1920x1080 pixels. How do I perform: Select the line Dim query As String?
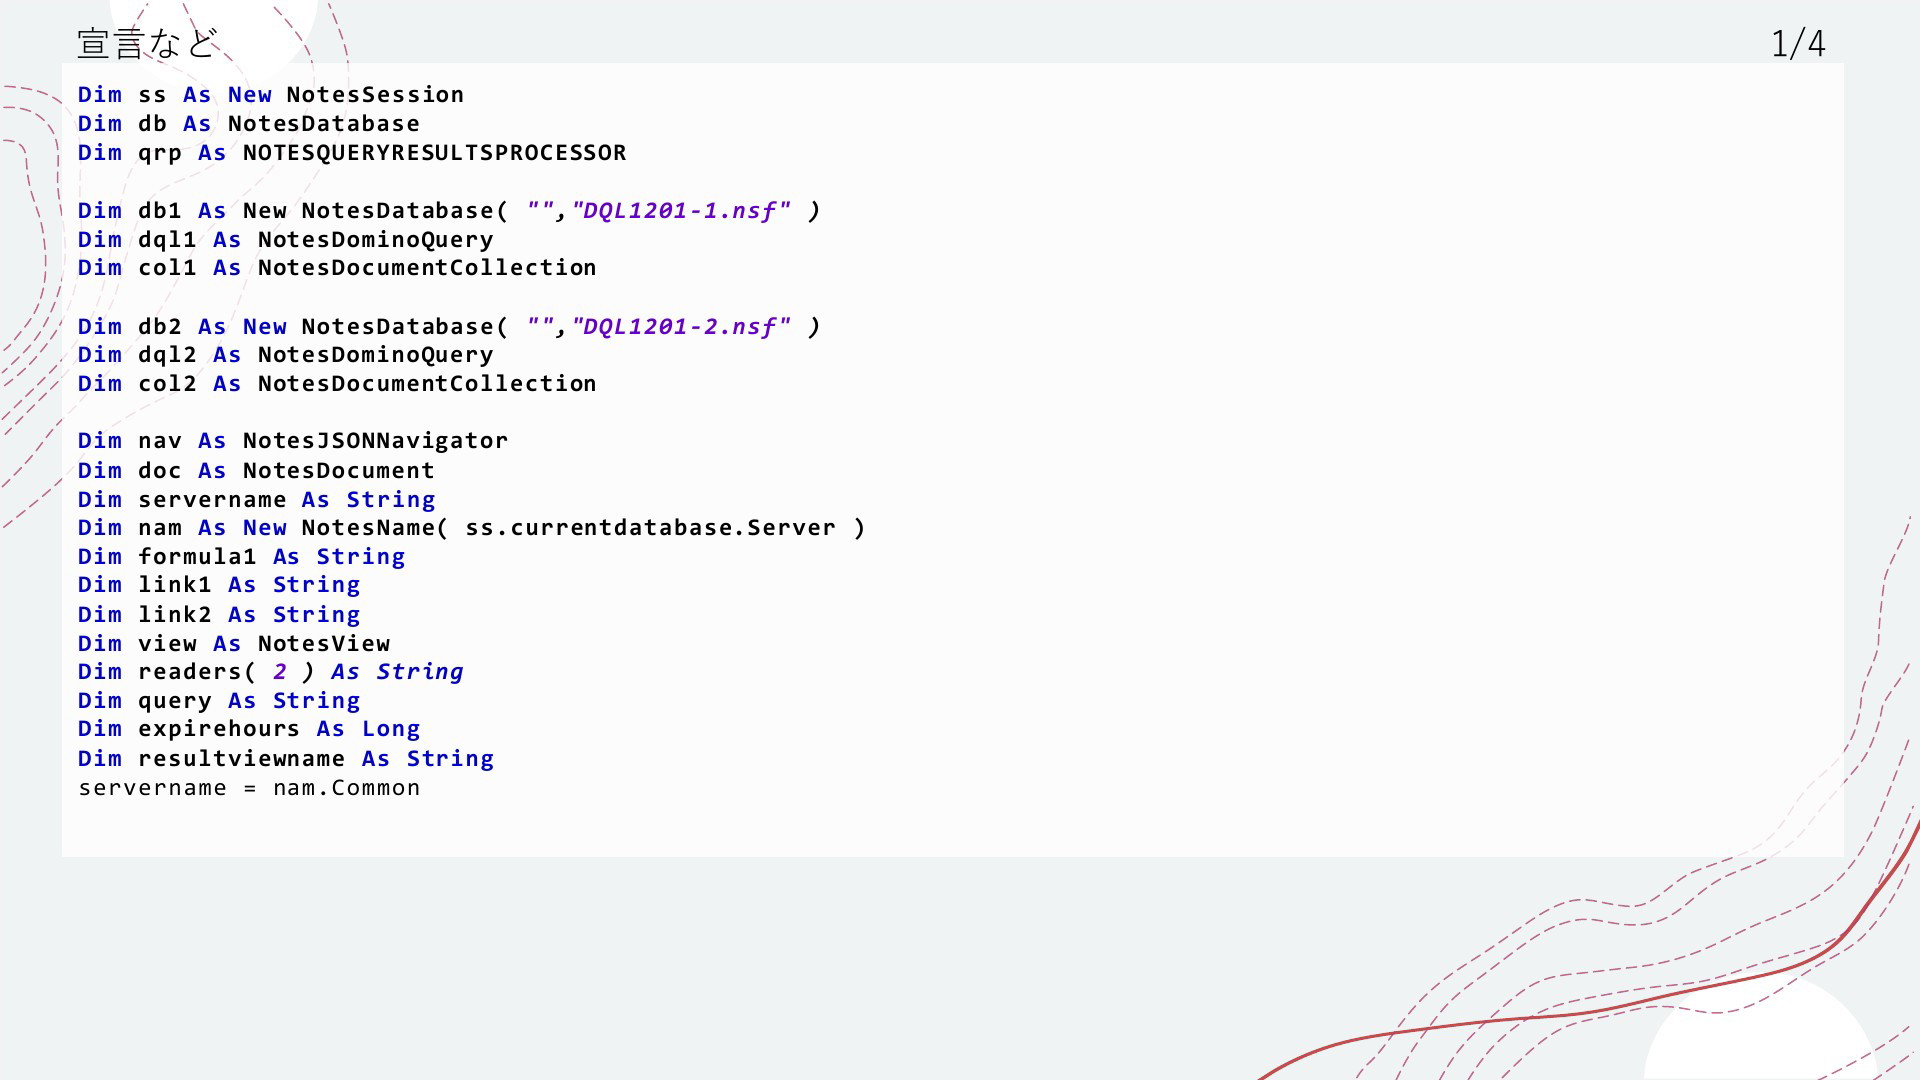coord(219,701)
